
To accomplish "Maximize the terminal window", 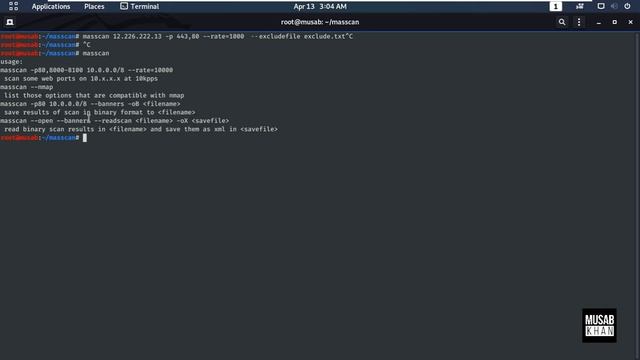I will point(615,22).
